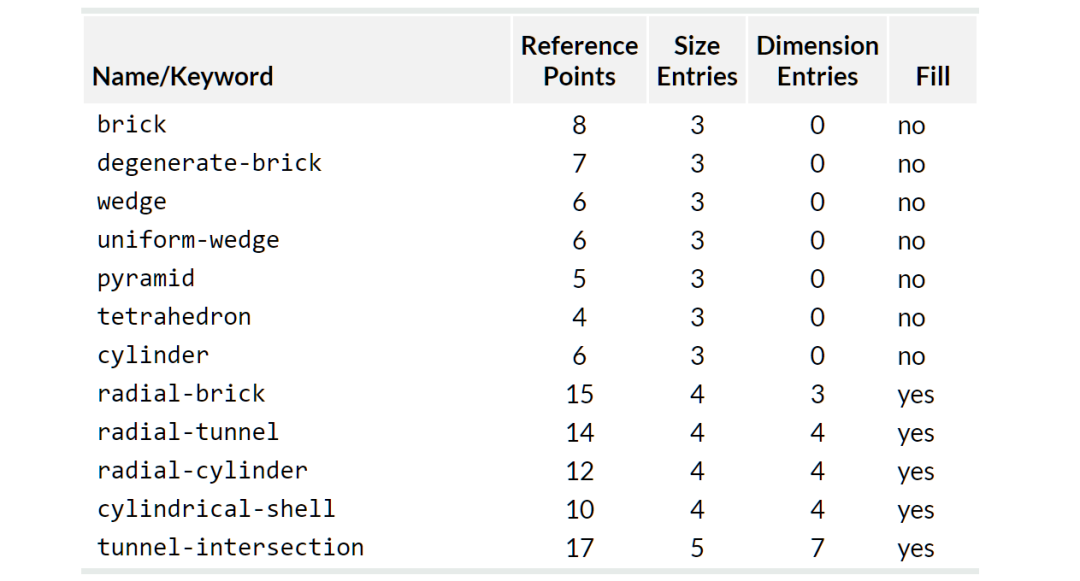Click the radial-tunnel keyword
The height and width of the screenshot is (581, 1080).
[188, 432]
